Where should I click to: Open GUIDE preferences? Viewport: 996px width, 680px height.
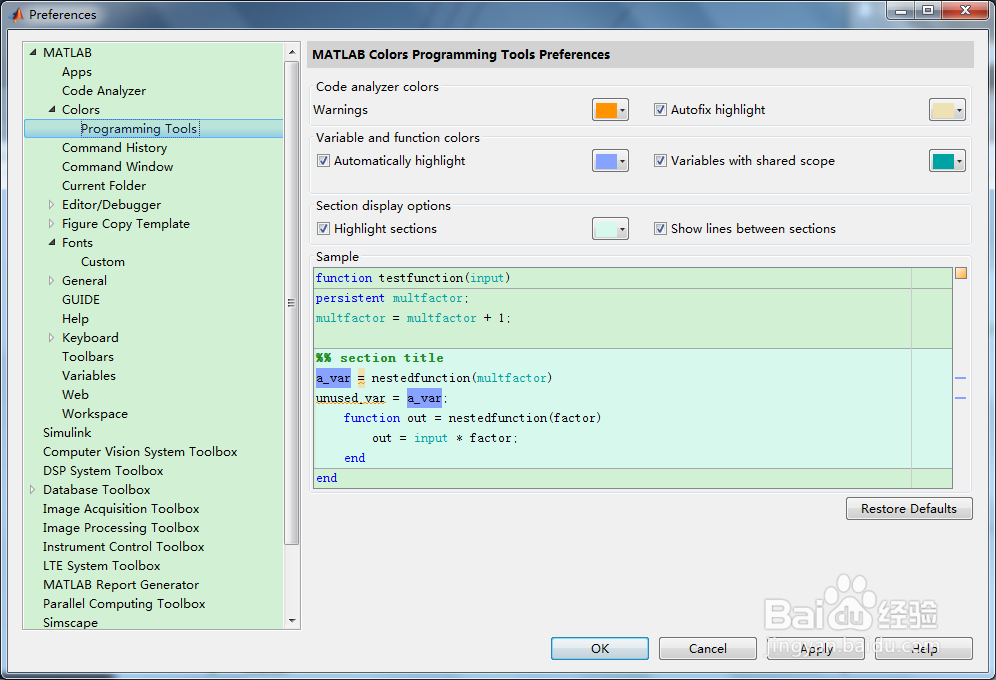click(x=81, y=300)
